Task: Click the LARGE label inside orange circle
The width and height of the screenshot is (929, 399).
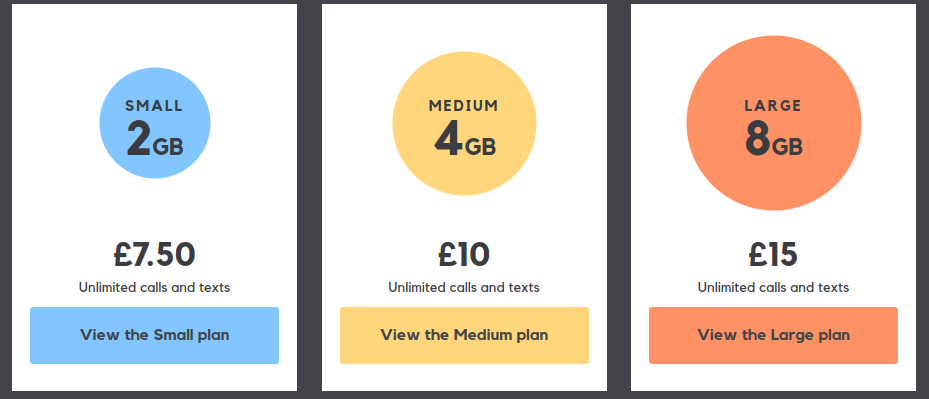Action: pos(773,106)
